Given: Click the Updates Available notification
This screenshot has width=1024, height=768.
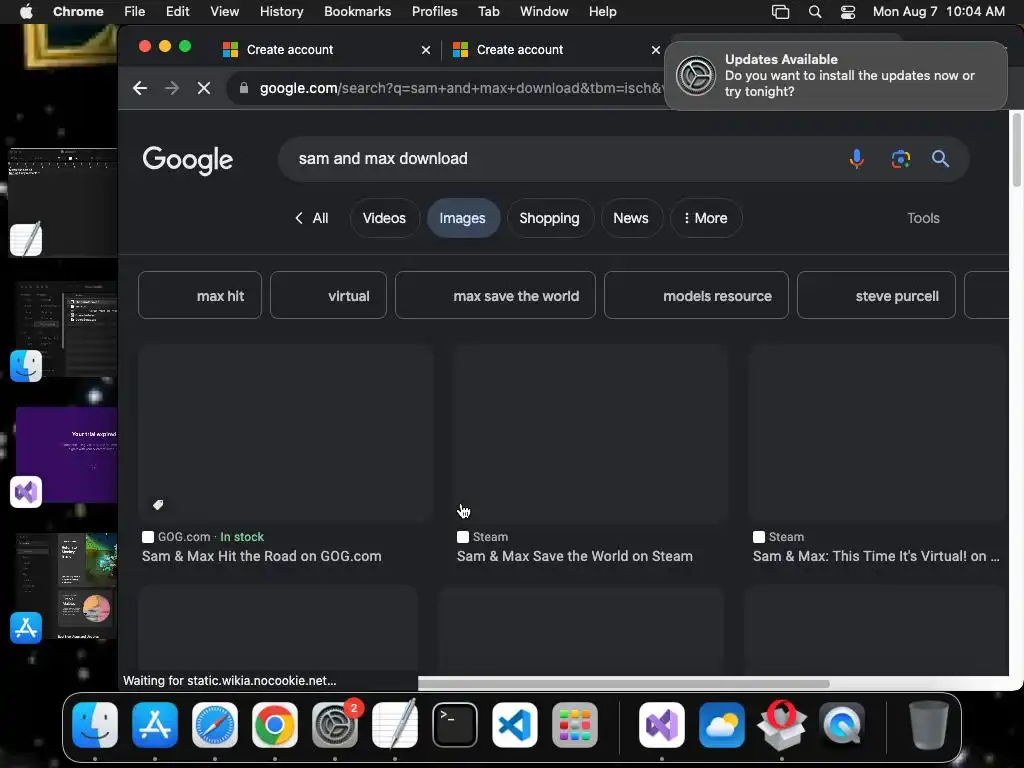Looking at the screenshot, I should coord(836,76).
